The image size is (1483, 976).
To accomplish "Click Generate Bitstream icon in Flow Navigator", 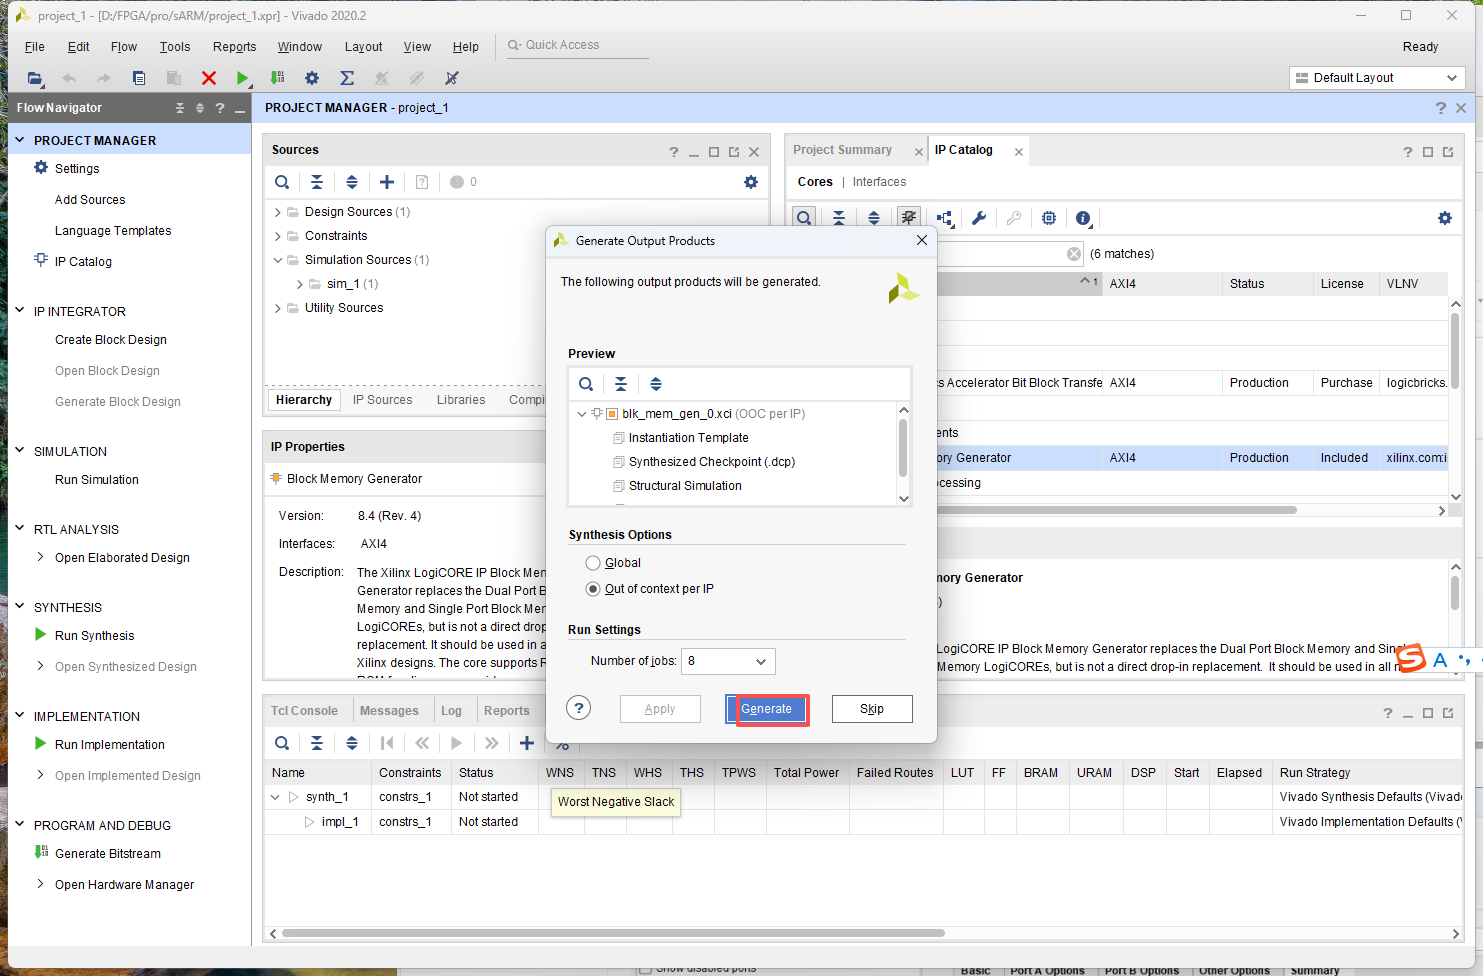I will (41, 853).
